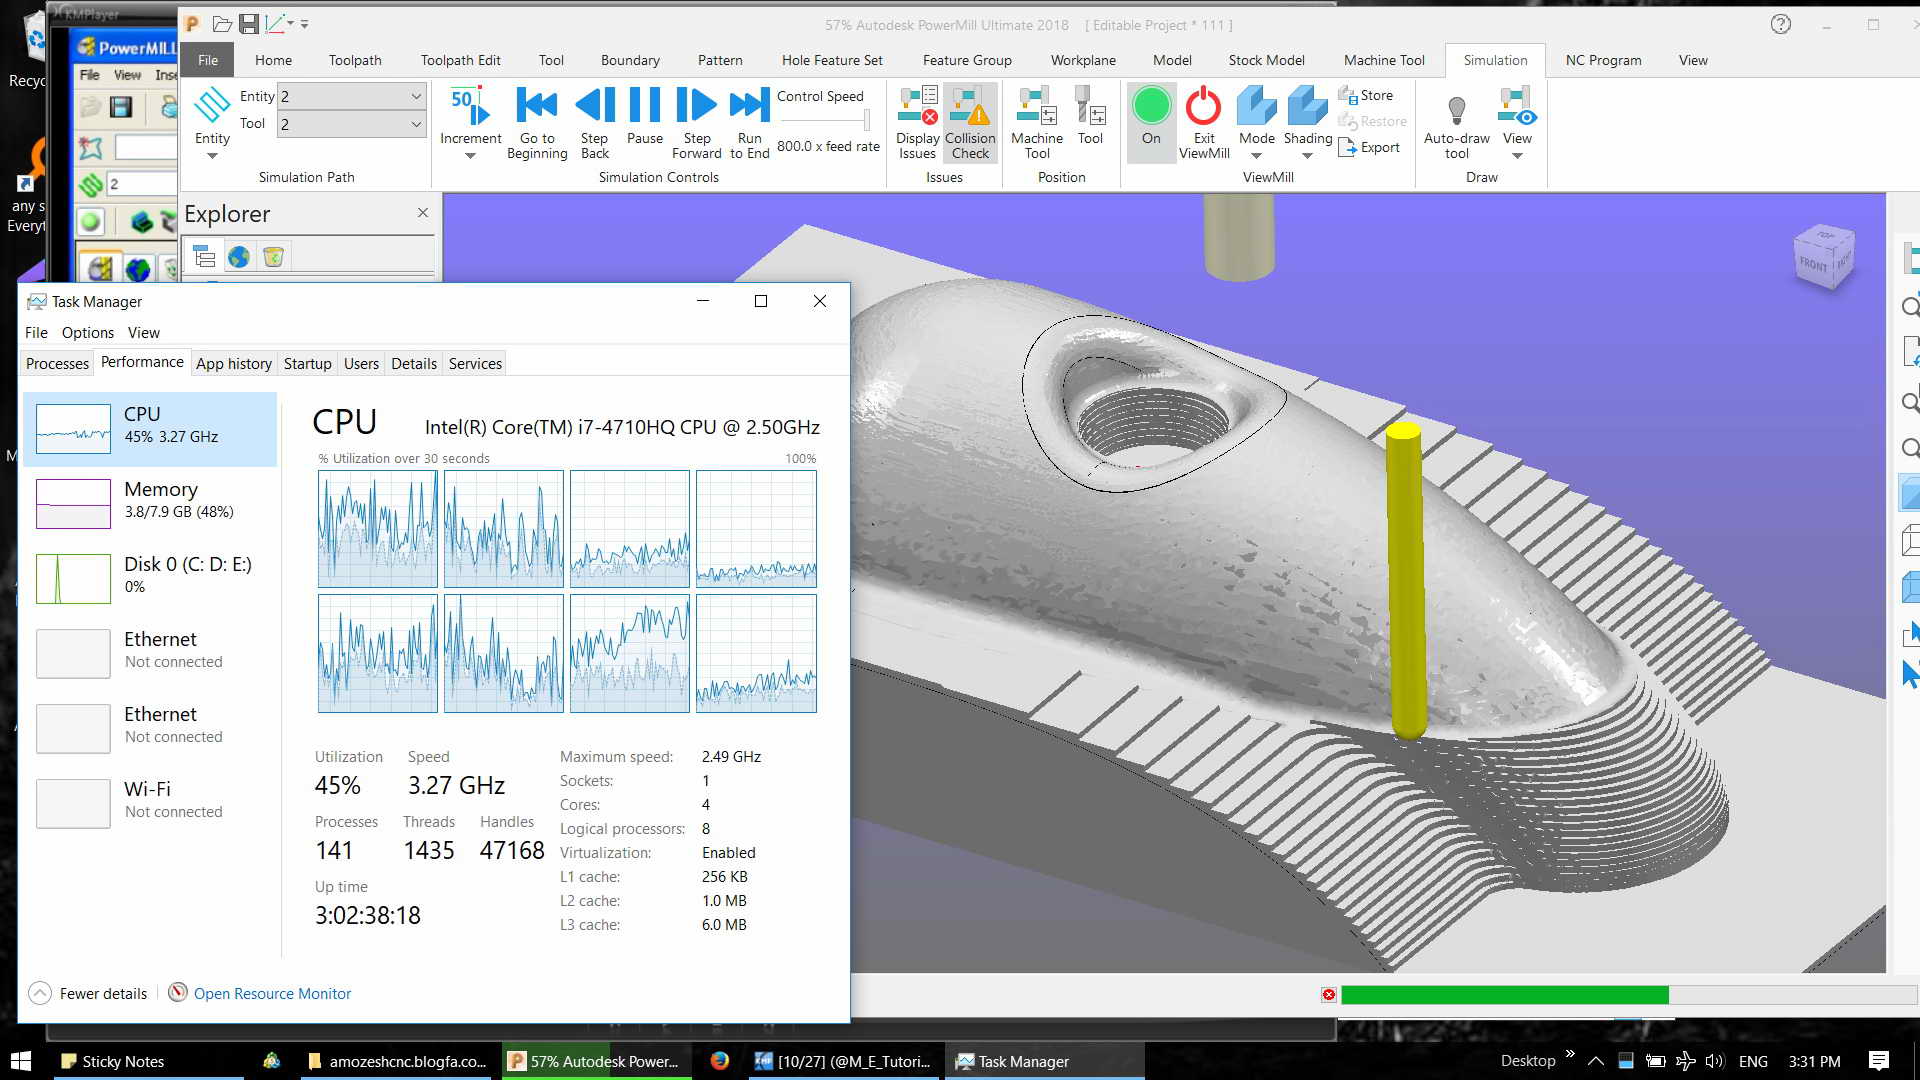Click Explorer recycle bin icon
Image resolution: width=1920 pixels, height=1080 pixels.
273,257
